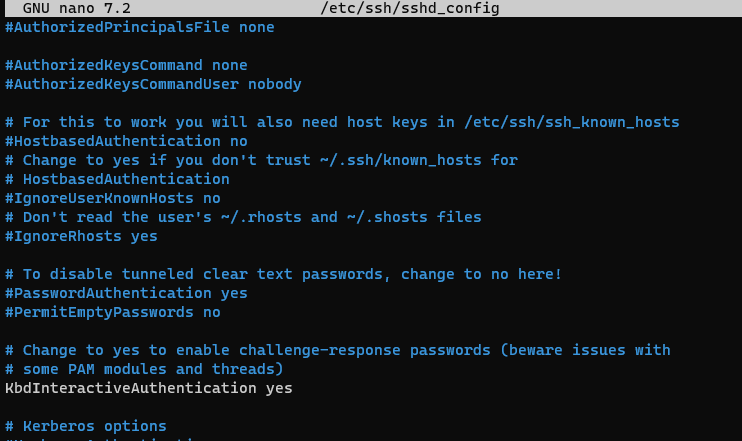Click the /etc/ssh/sshd_config filename in title bar
Image resolution: width=742 pixels, height=441 pixels.
pos(410,8)
